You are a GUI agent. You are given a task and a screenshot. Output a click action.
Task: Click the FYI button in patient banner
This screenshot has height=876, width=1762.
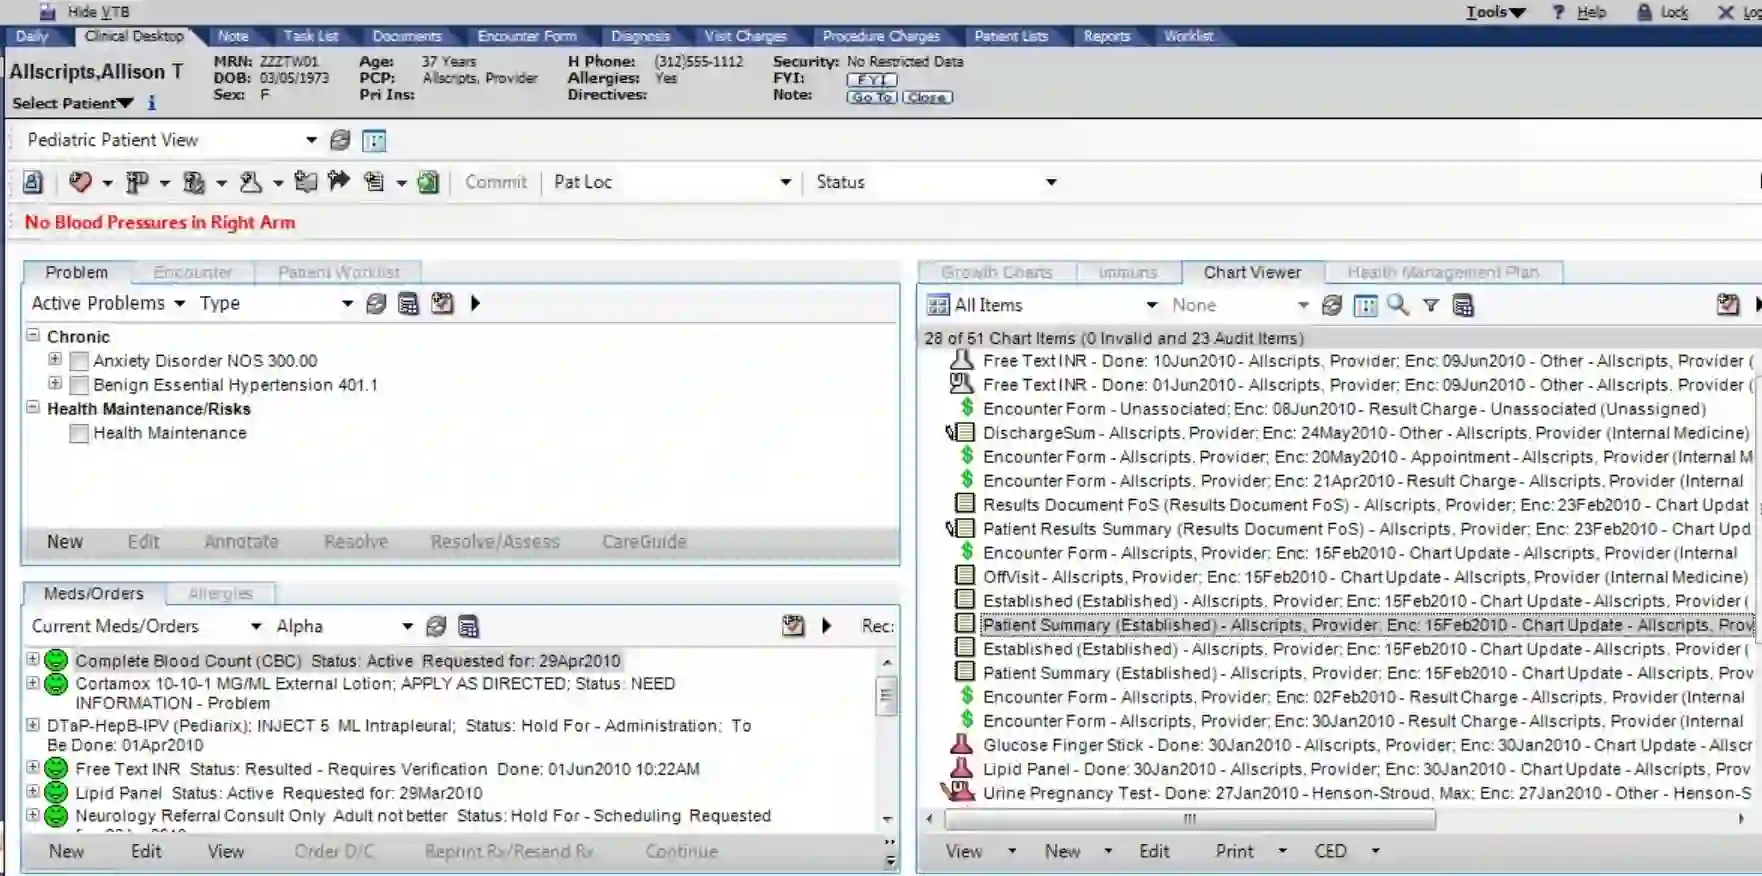872,79
